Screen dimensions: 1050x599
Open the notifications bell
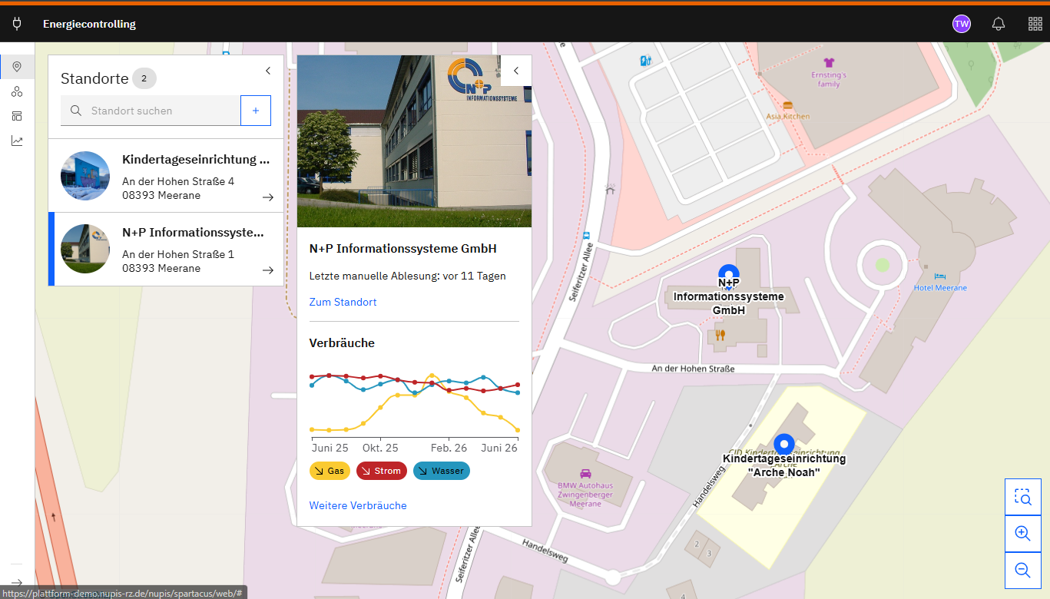998,24
